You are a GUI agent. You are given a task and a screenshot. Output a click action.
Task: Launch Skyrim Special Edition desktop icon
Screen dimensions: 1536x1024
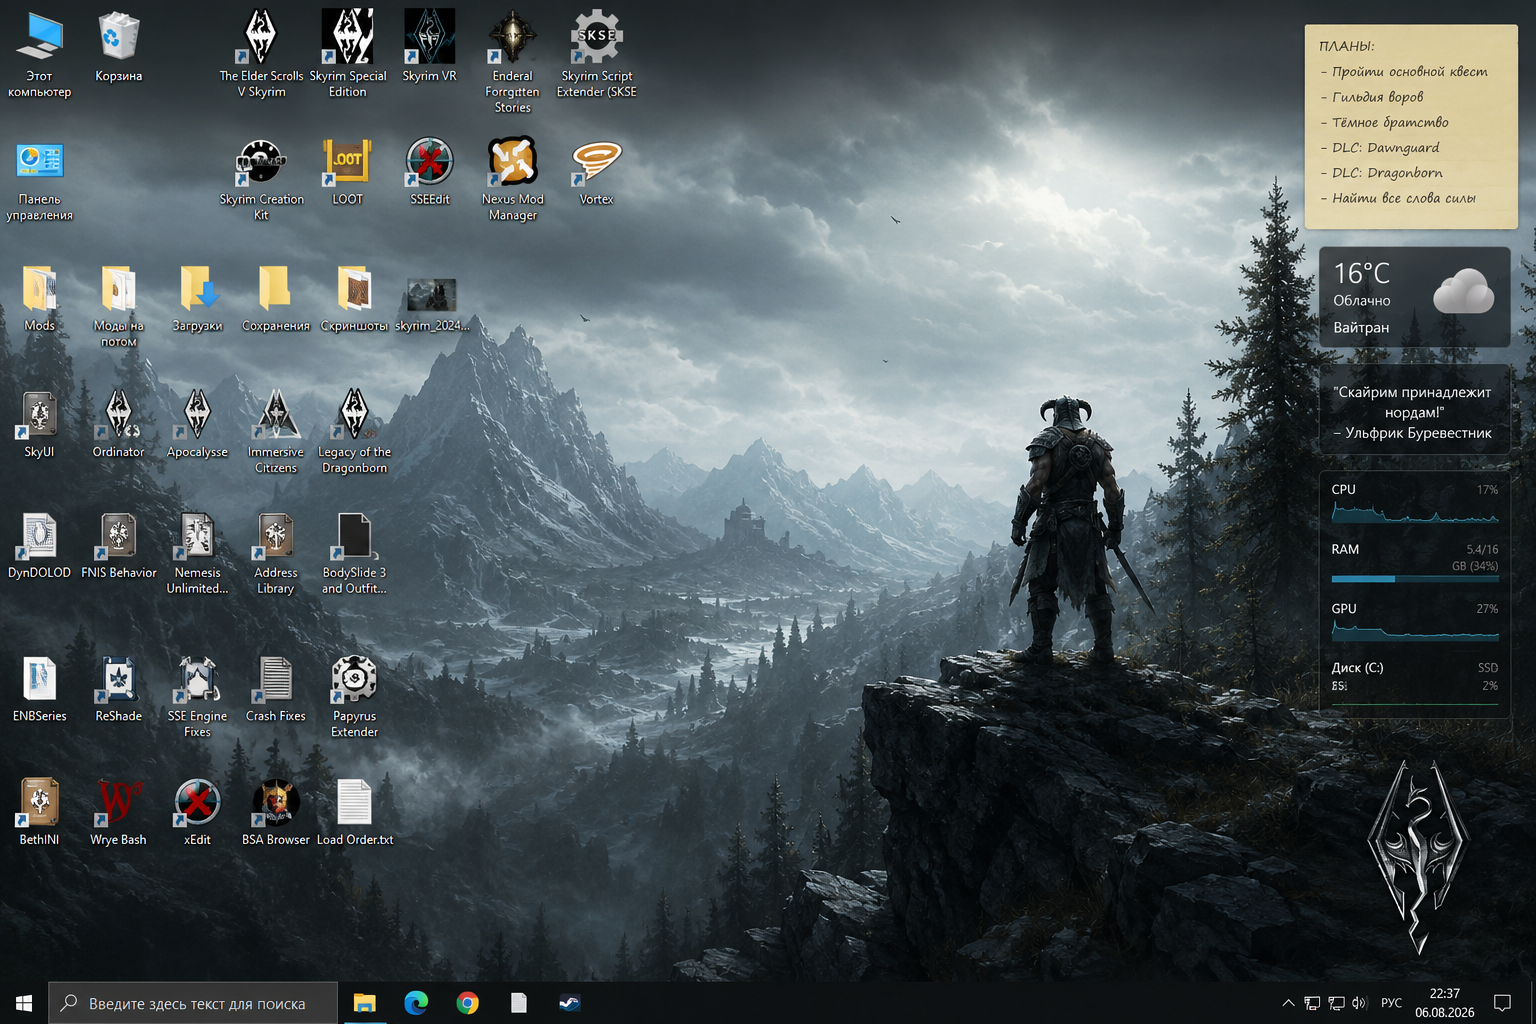[348, 55]
